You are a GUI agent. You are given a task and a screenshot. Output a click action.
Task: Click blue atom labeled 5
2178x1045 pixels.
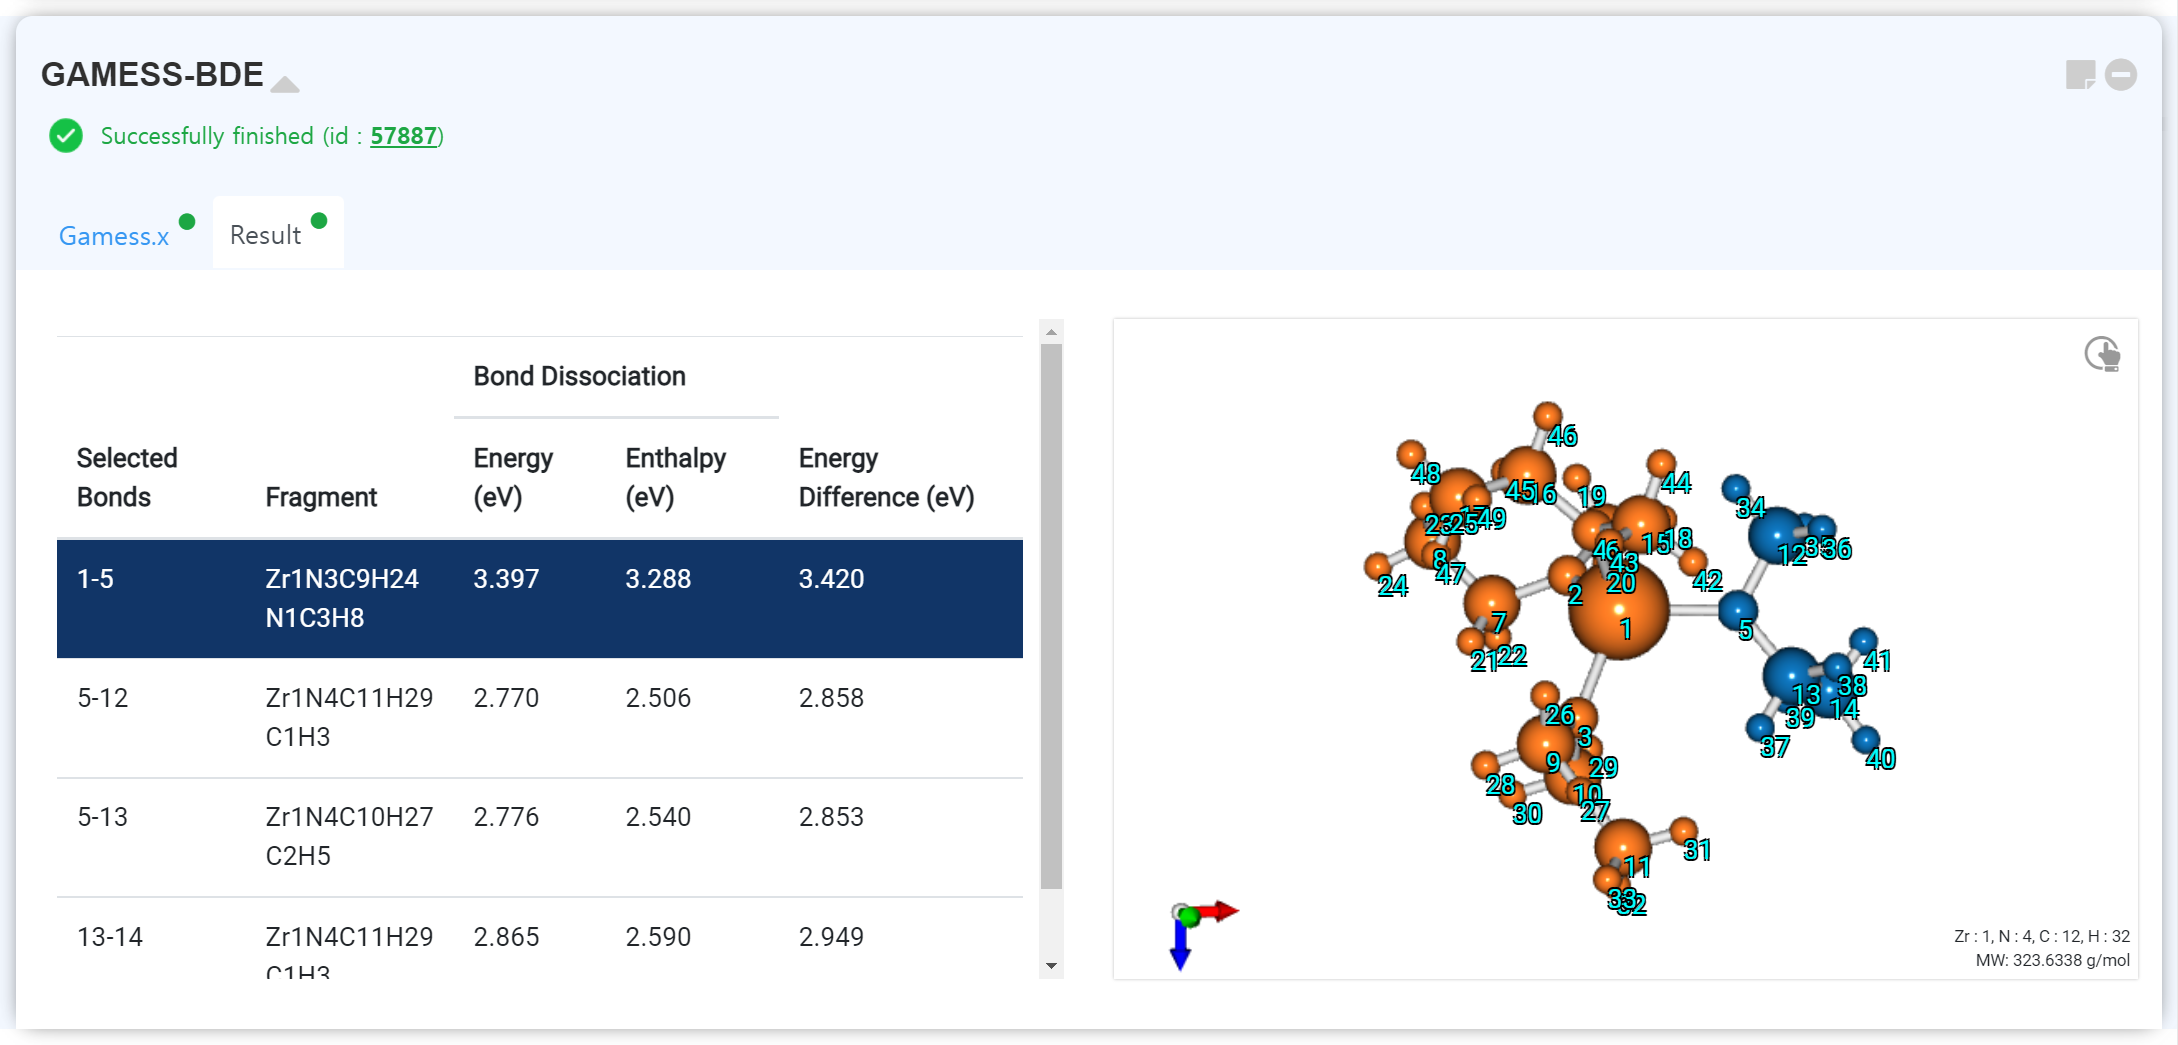tap(1737, 610)
